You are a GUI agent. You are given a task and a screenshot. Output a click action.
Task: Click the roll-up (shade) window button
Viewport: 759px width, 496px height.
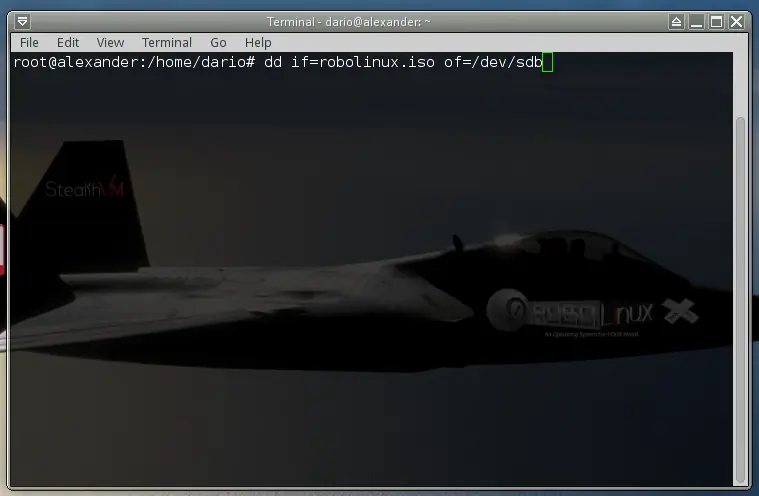[x=676, y=22]
